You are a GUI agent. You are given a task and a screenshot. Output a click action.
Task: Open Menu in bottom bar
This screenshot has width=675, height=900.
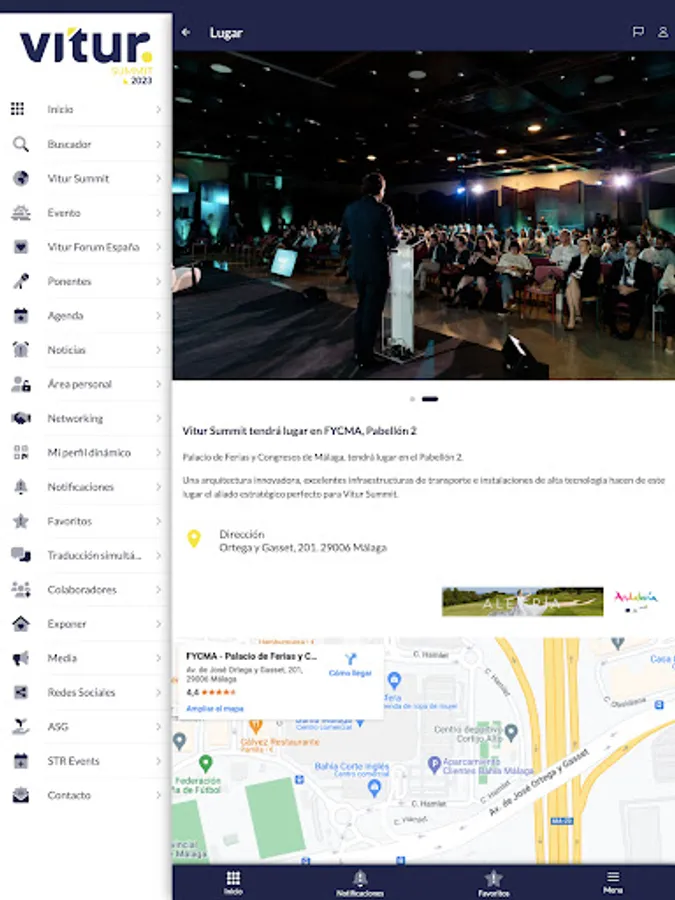613,882
